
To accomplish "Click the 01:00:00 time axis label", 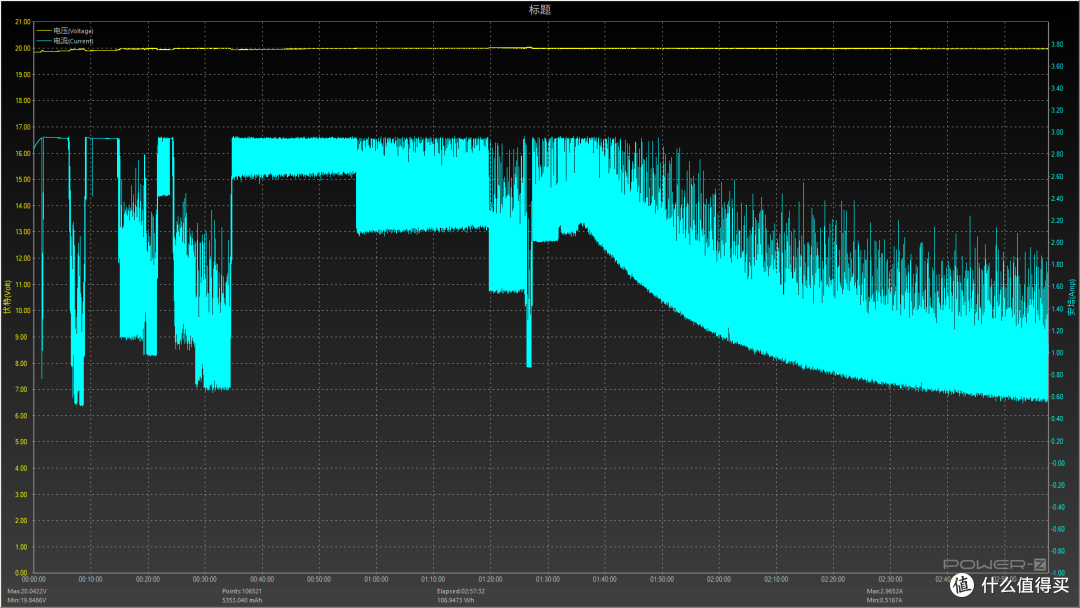I will pyautogui.click(x=376, y=580).
